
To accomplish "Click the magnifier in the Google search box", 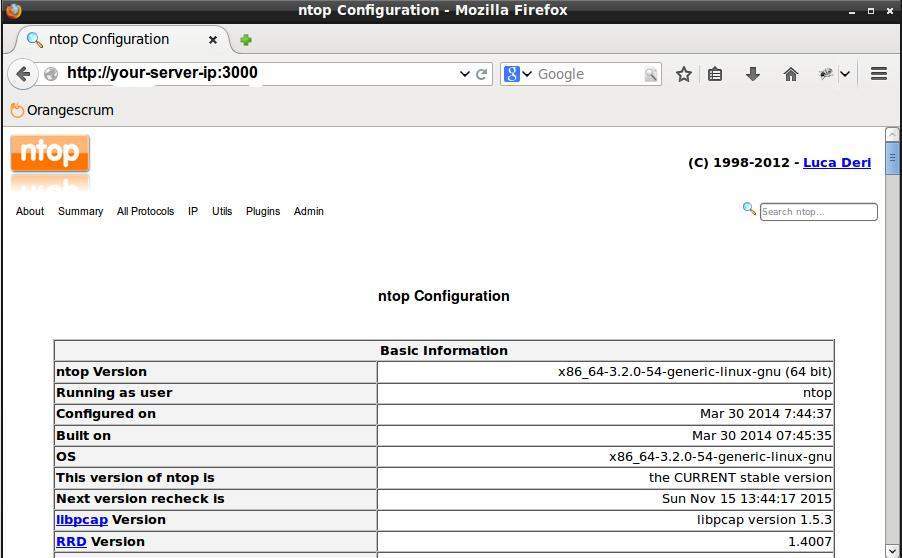I will (x=651, y=74).
